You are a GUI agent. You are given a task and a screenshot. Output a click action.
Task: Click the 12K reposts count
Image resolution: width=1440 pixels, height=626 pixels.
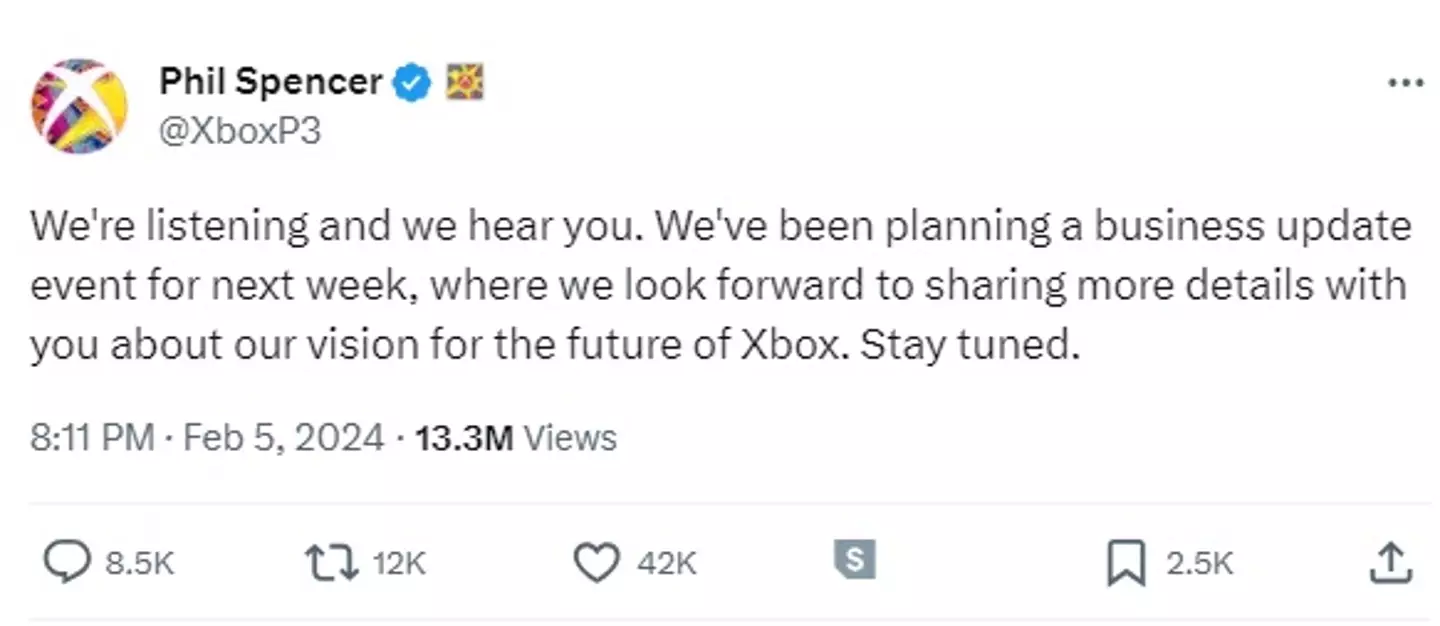click(399, 565)
